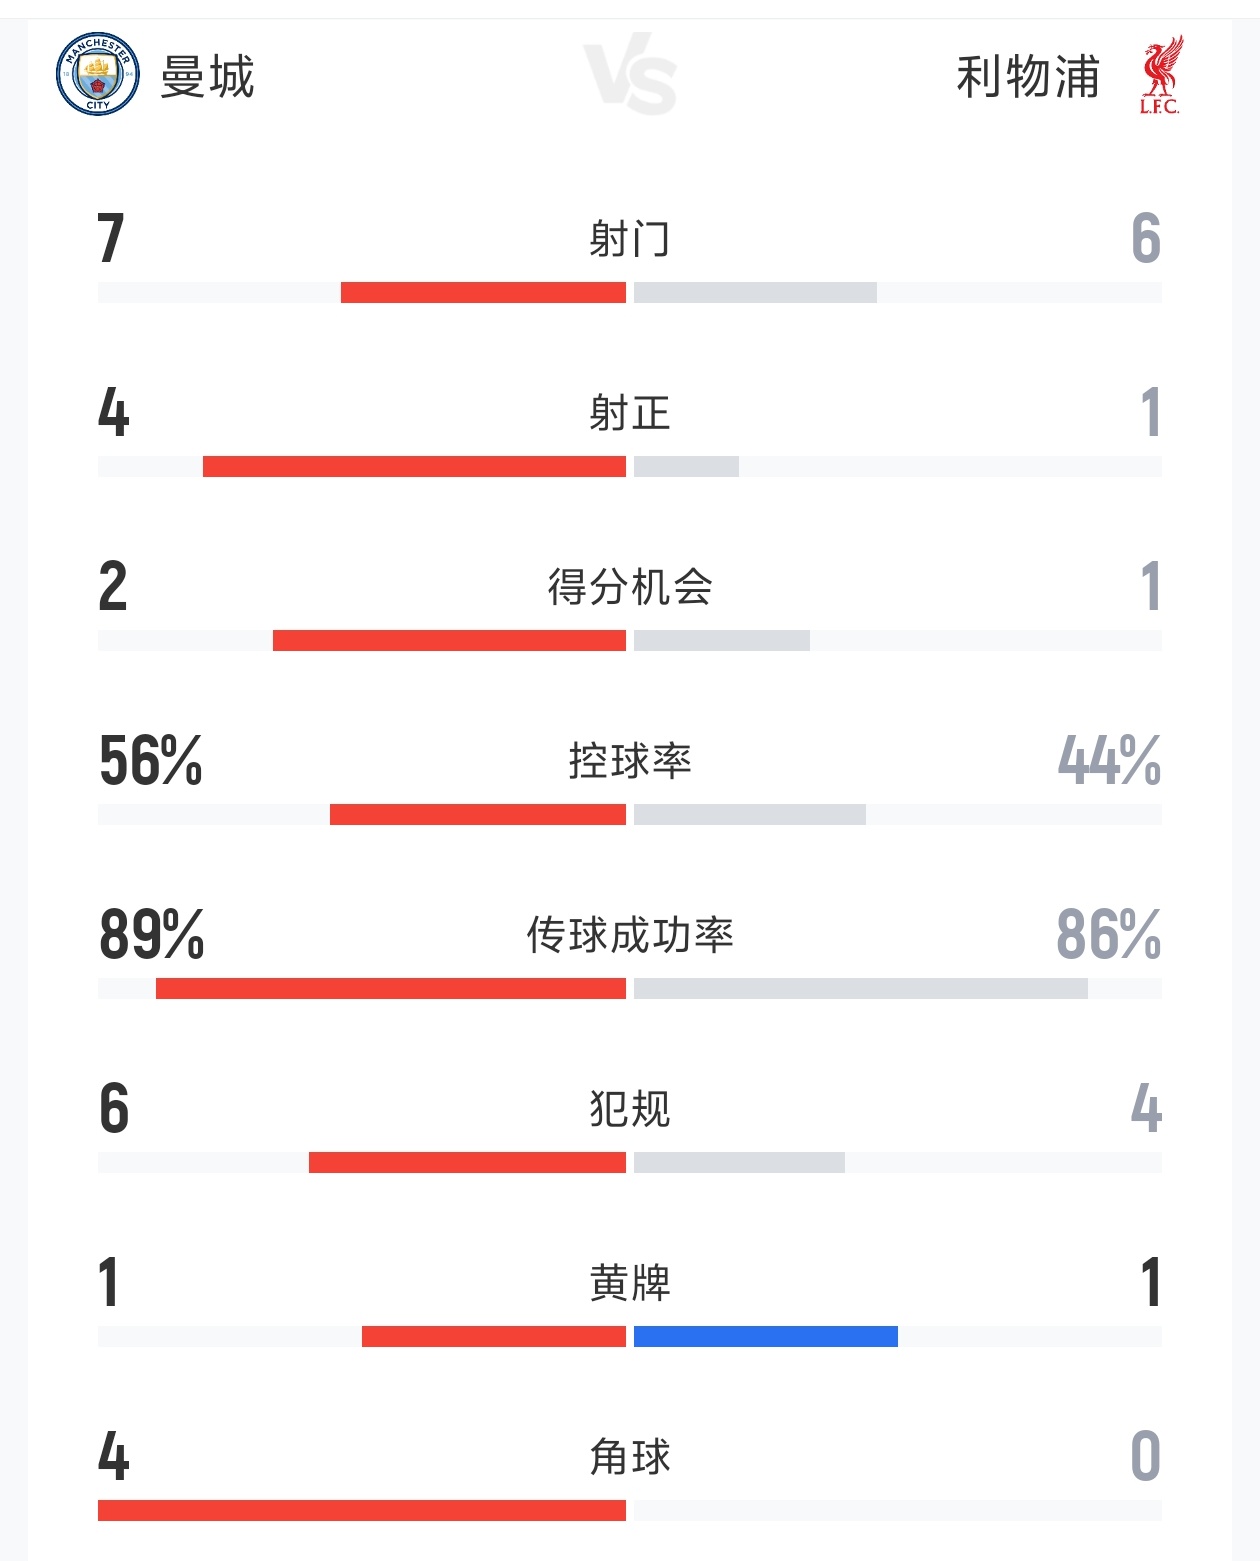Tap the 56% possession value
The width and height of the screenshot is (1260, 1561).
[x=151, y=761]
